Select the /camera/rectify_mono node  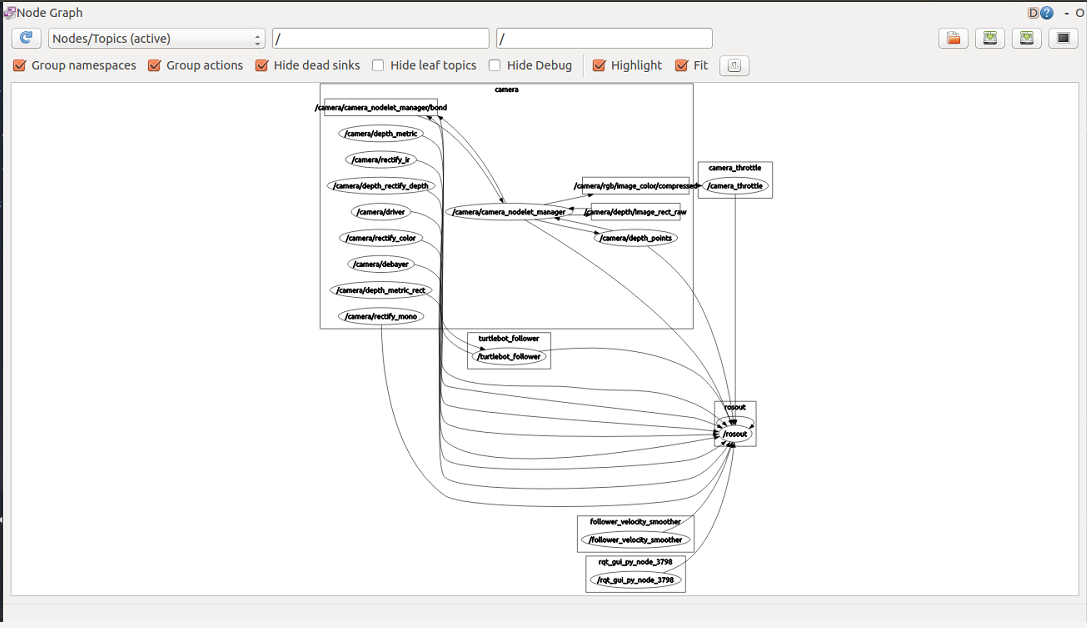click(x=381, y=316)
